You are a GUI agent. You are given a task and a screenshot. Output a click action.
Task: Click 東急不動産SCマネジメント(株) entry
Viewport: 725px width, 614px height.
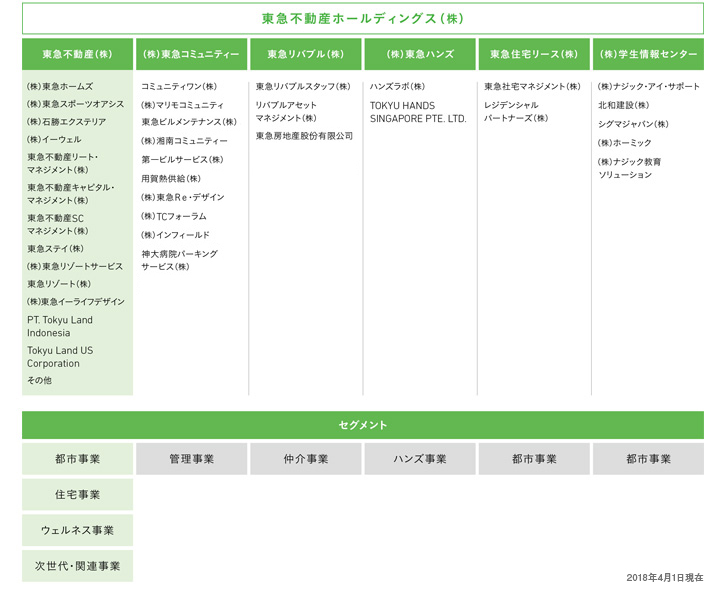tap(57, 224)
